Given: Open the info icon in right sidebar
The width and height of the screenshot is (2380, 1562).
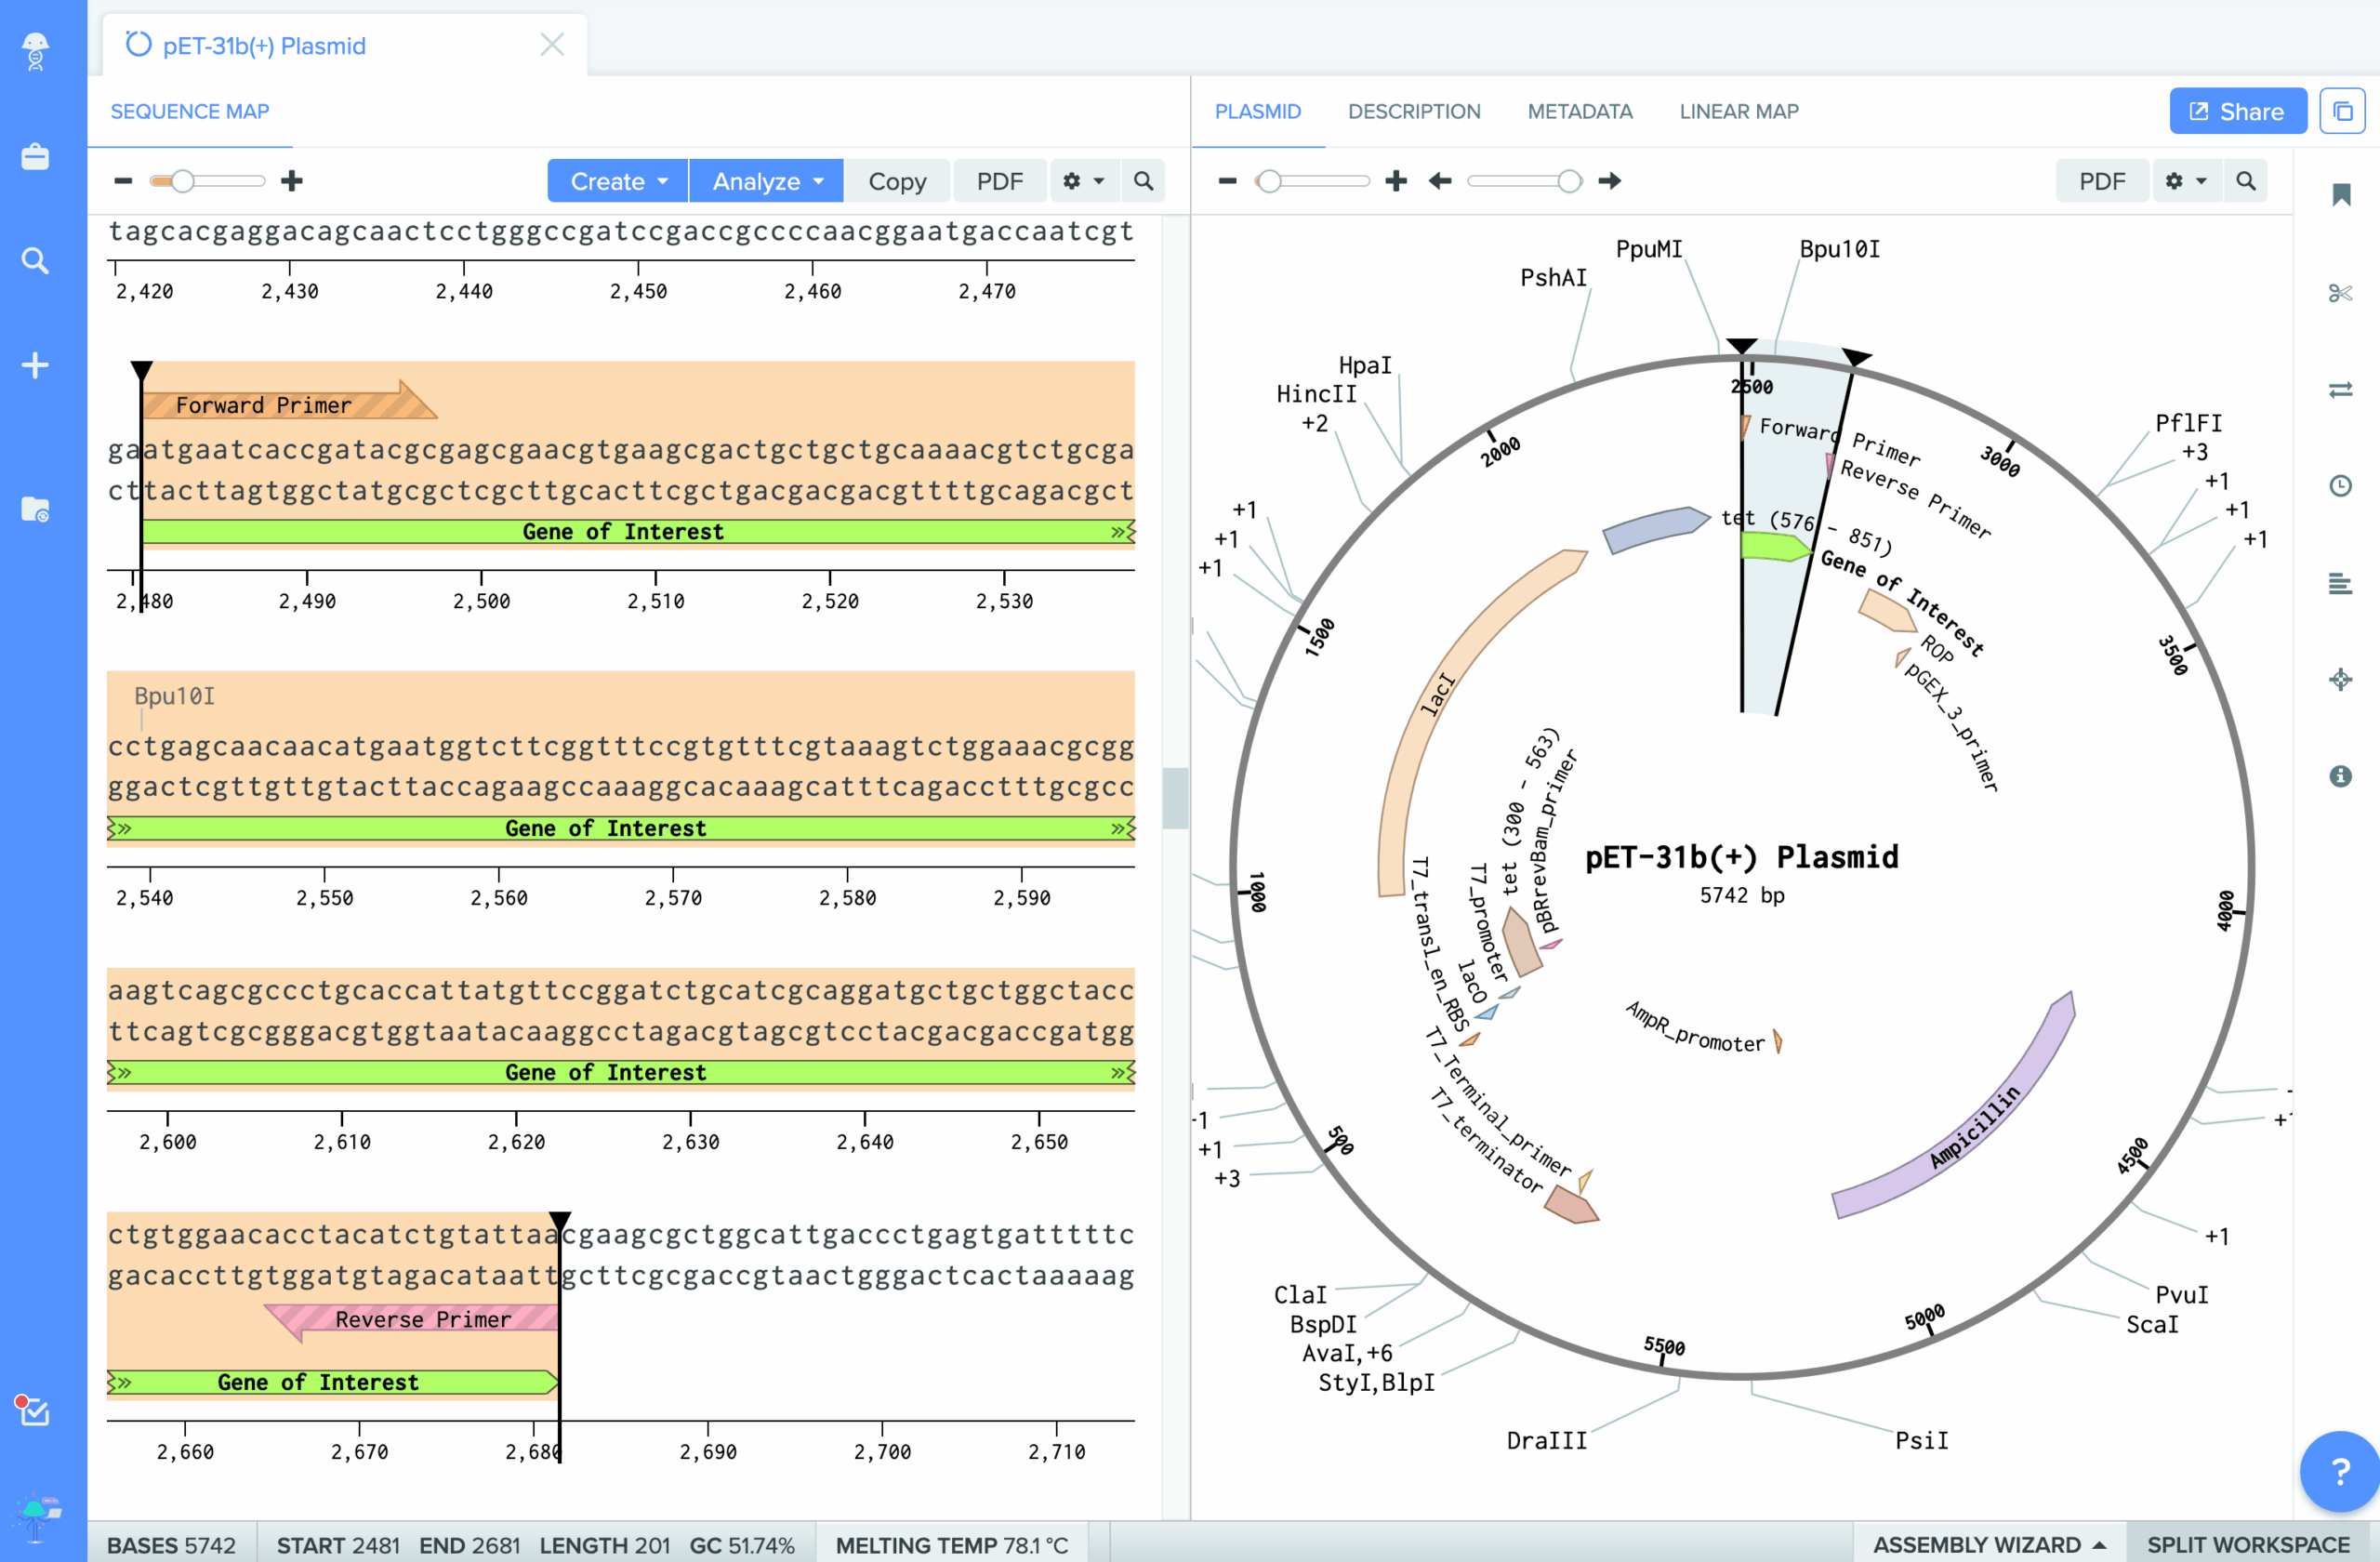Looking at the screenshot, I should (2340, 776).
